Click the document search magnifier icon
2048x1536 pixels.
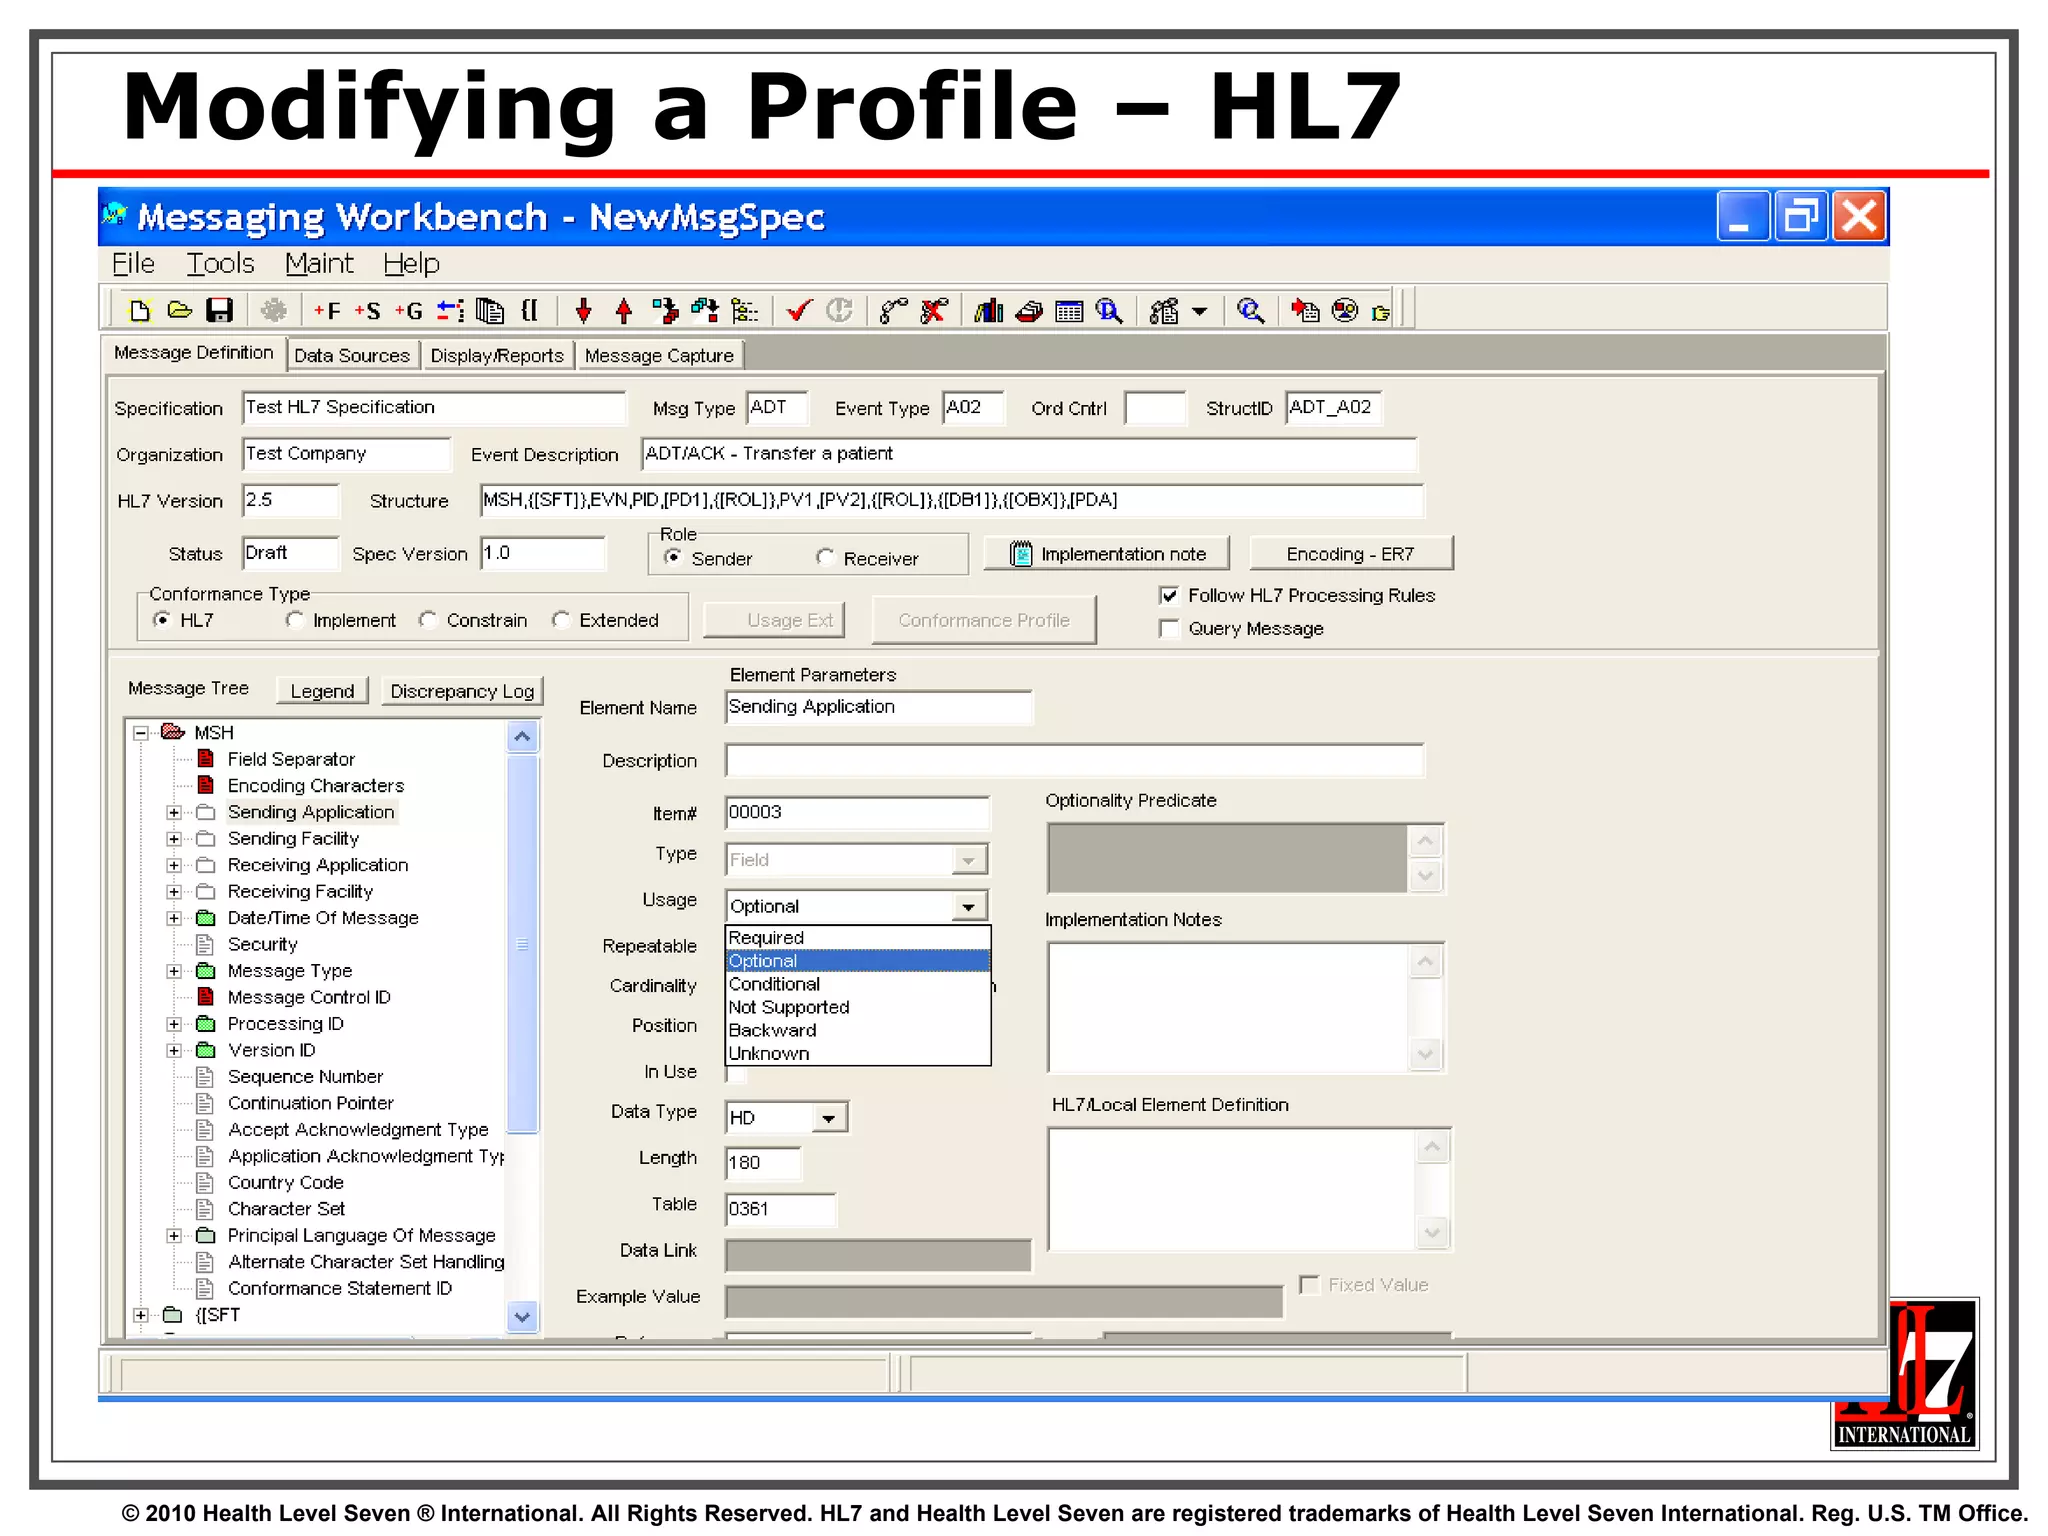click(x=1109, y=311)
